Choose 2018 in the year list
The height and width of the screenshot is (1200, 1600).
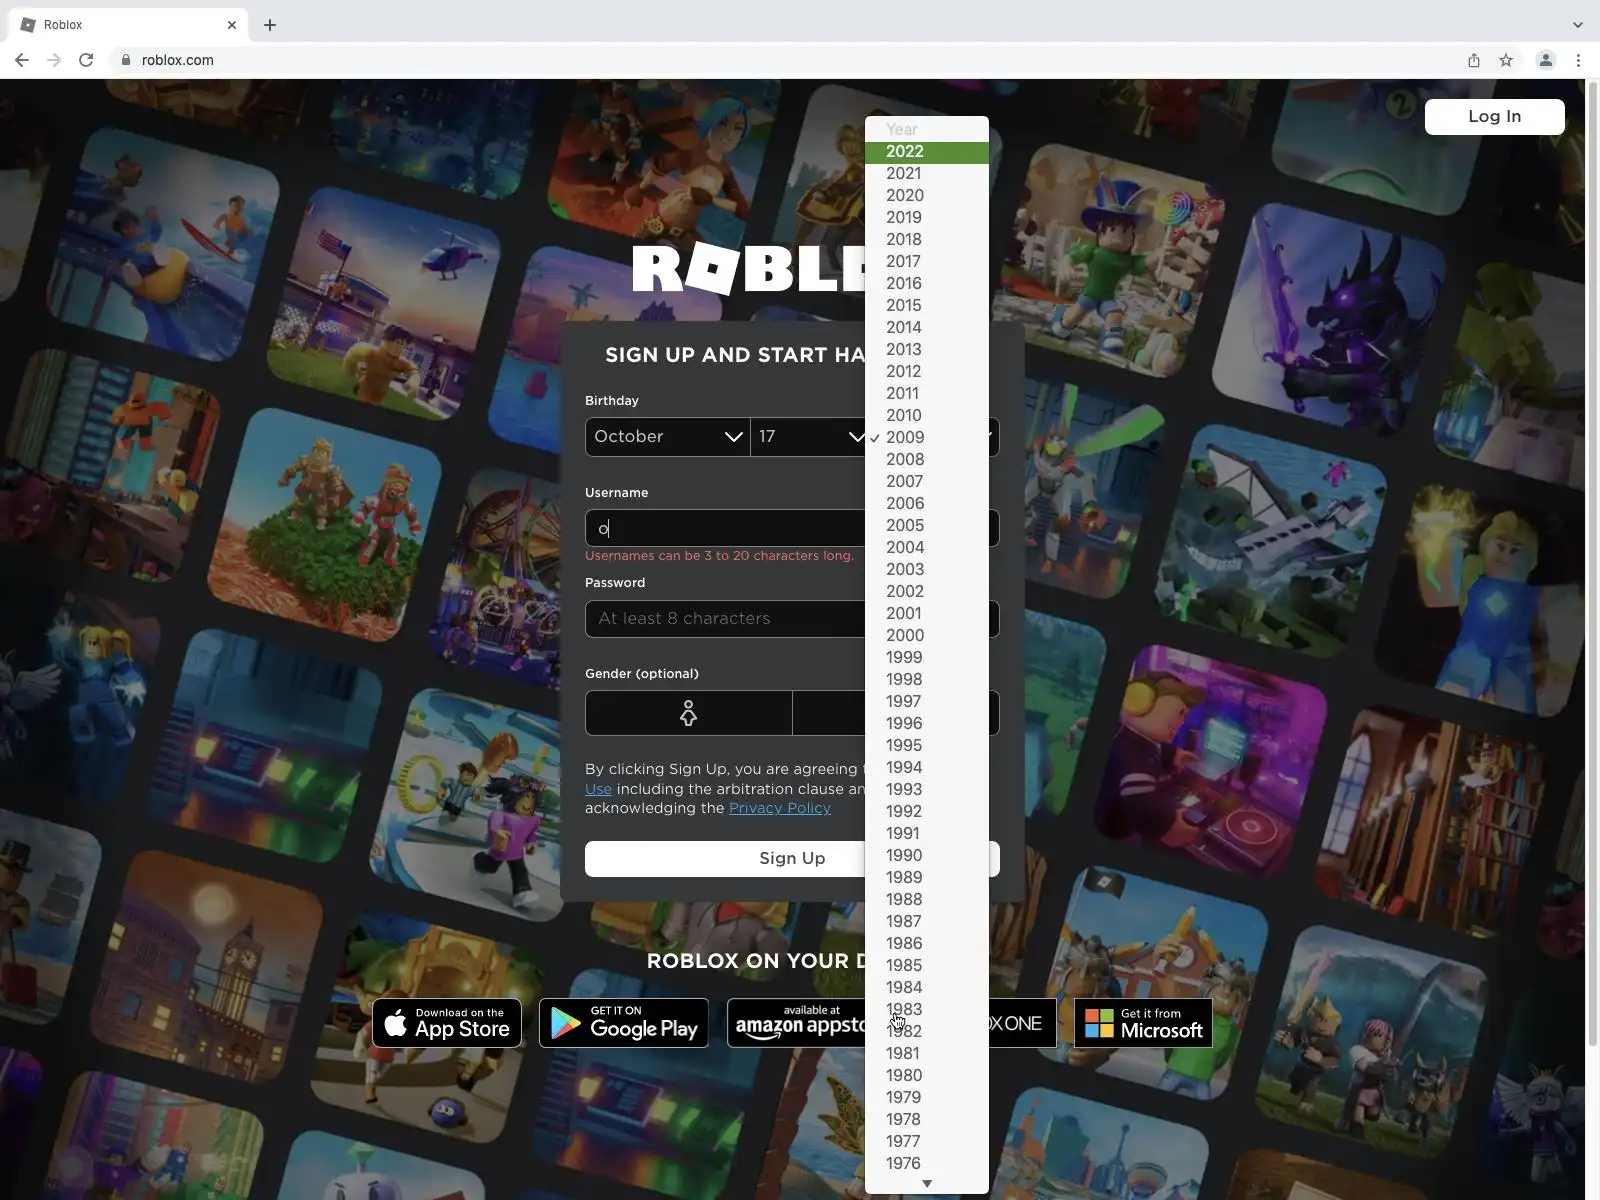coord(927,240)
